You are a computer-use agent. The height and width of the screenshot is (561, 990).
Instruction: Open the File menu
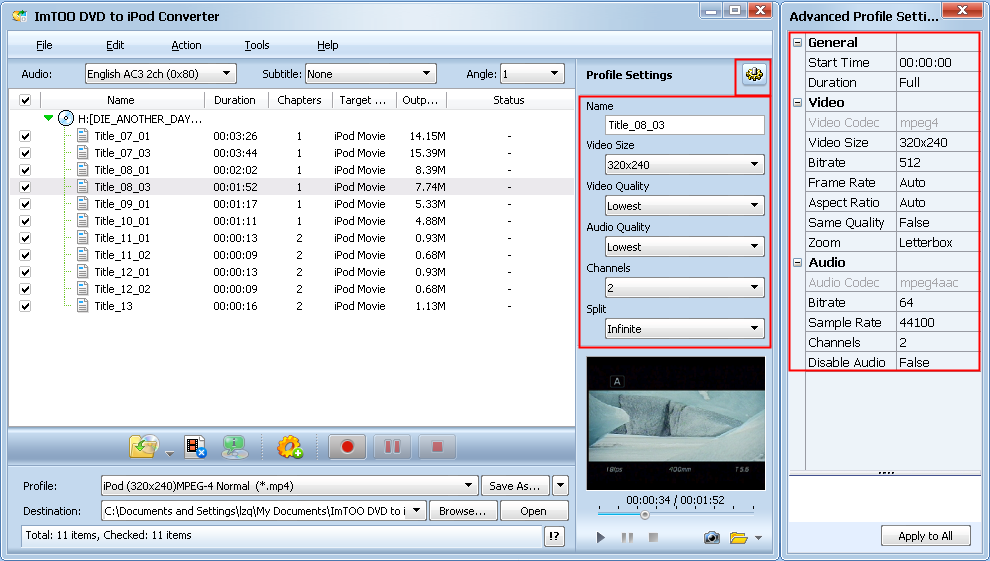tap(44, 45)
